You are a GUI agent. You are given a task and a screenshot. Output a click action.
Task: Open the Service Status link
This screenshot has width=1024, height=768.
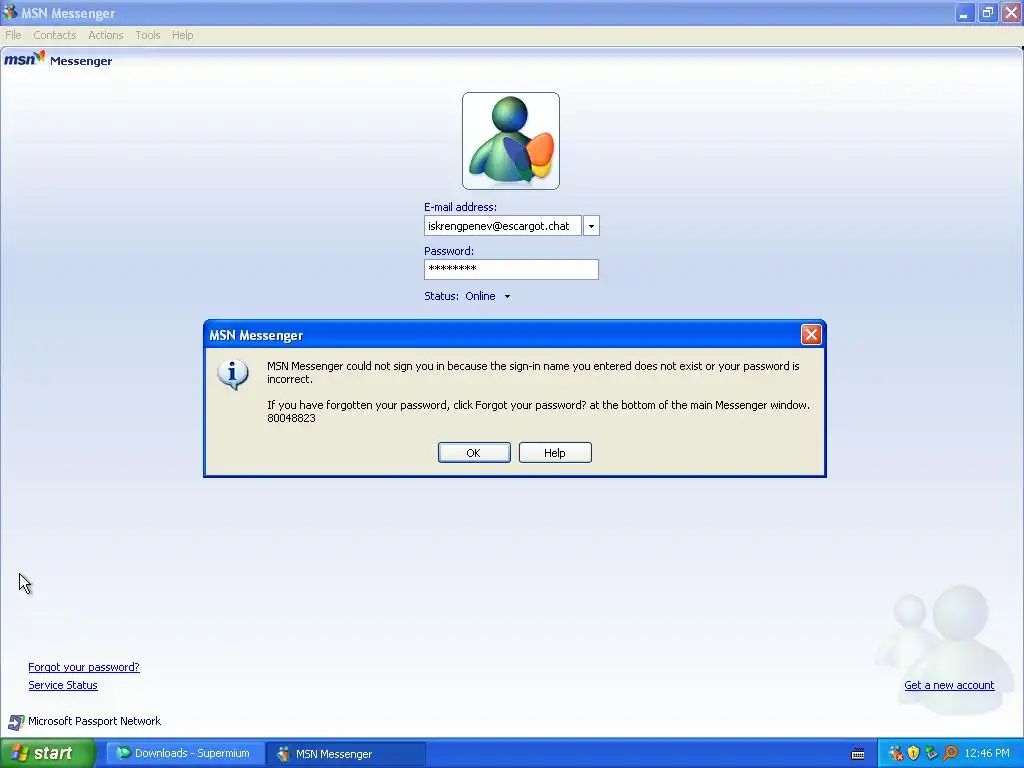pos(63,685)
